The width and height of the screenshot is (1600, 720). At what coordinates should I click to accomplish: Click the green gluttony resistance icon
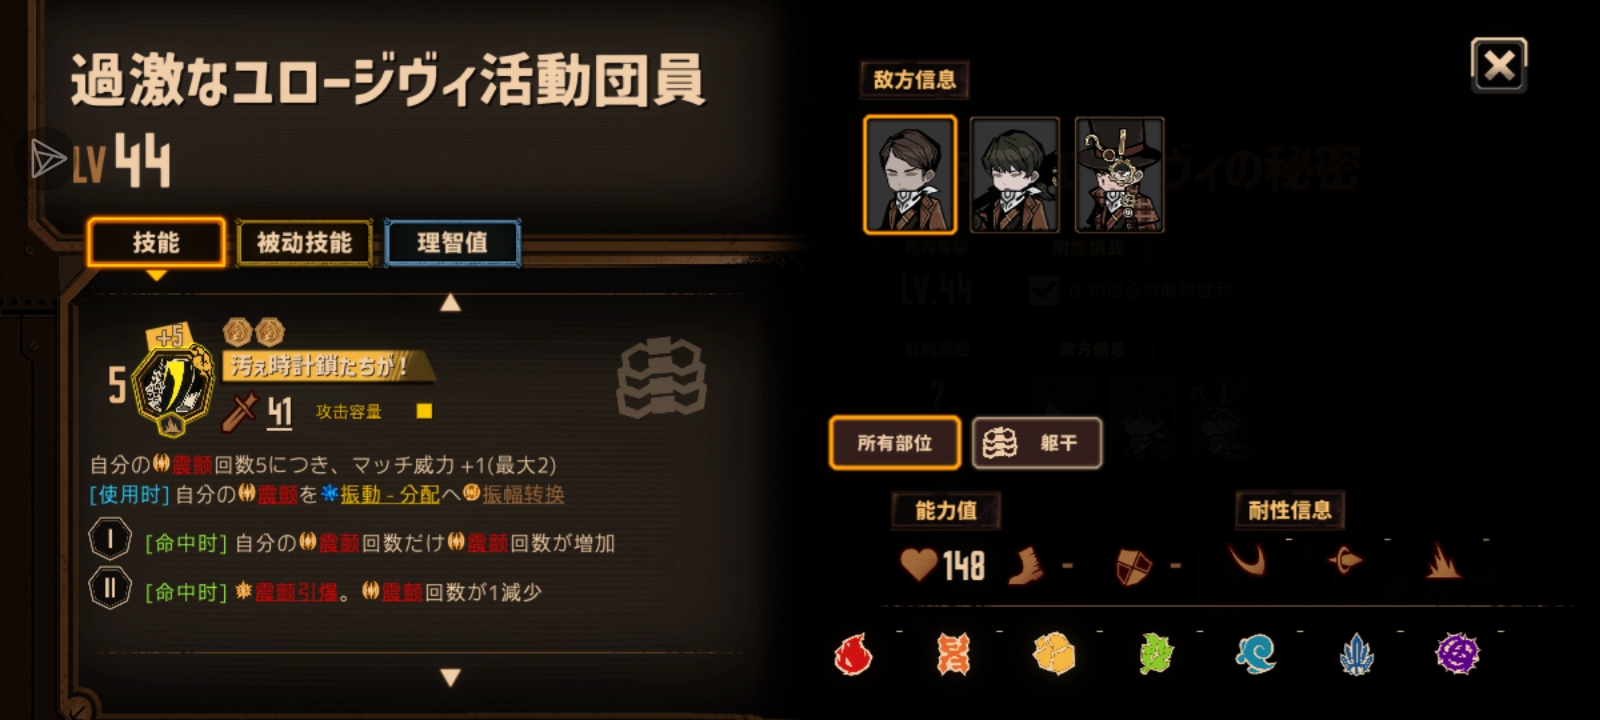pos(1156,655)
